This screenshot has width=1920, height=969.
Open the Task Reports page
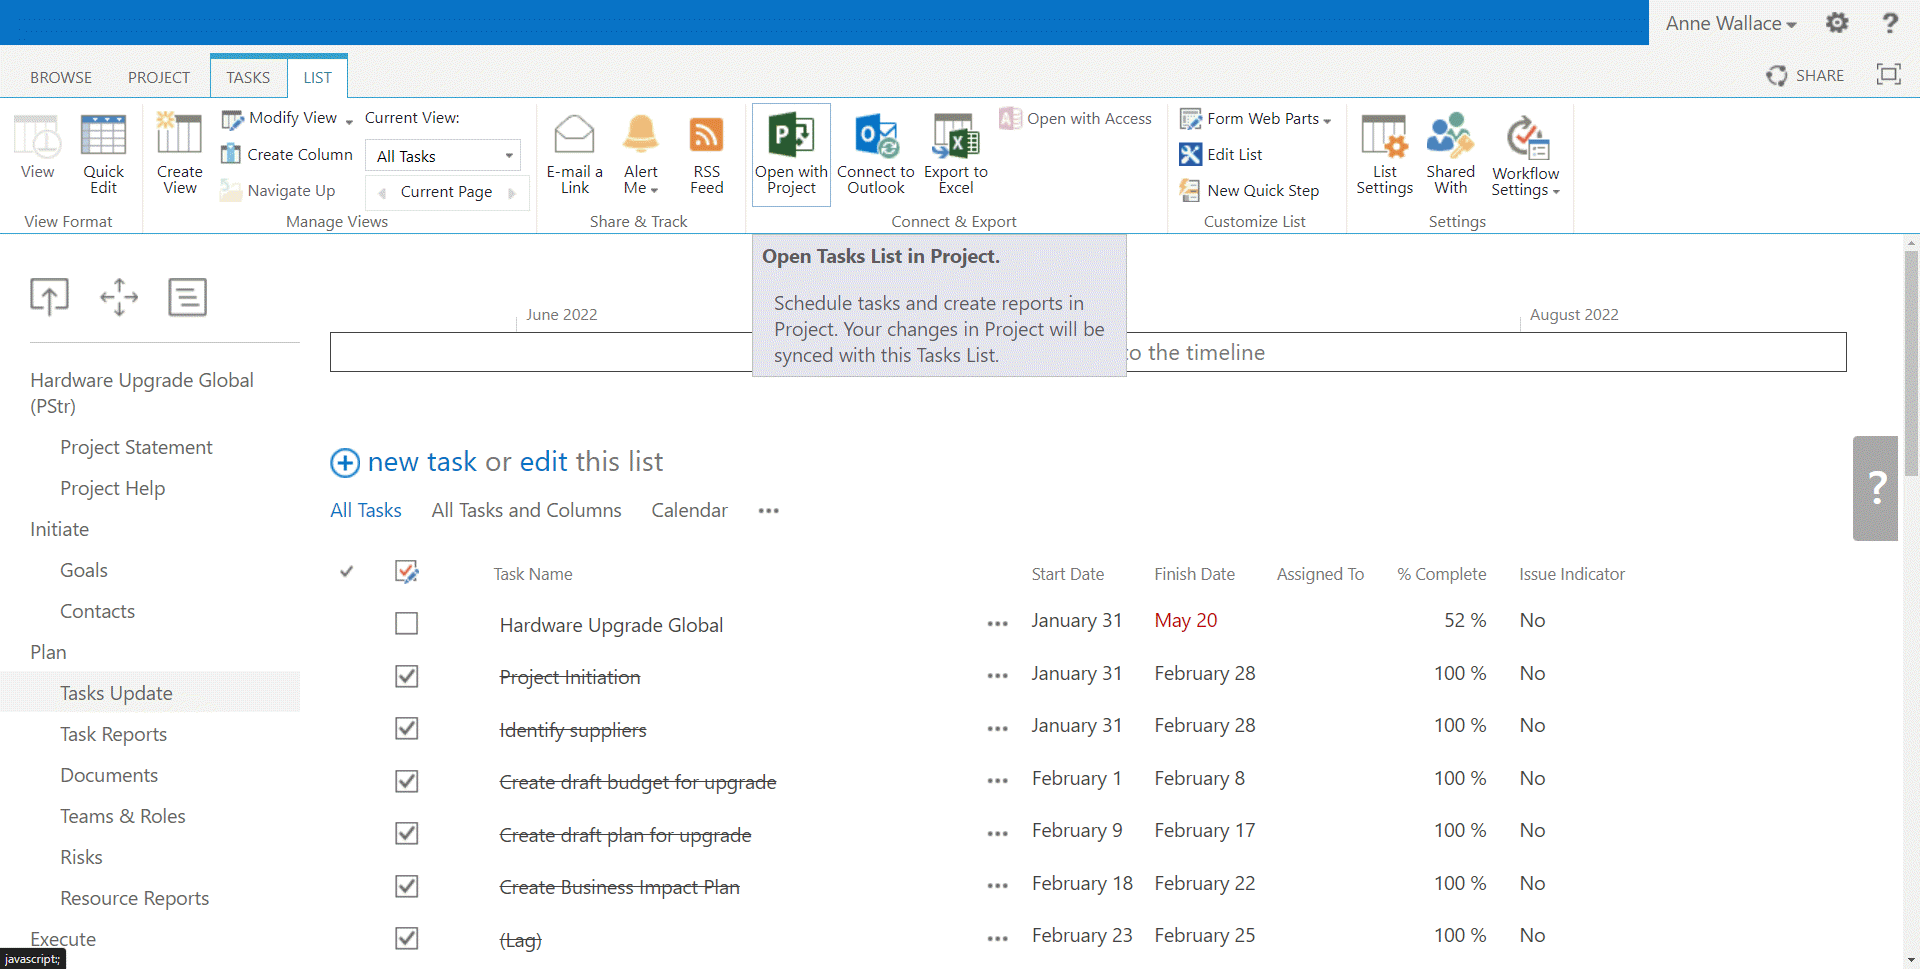pyautogui.click(x=113, y=734)
